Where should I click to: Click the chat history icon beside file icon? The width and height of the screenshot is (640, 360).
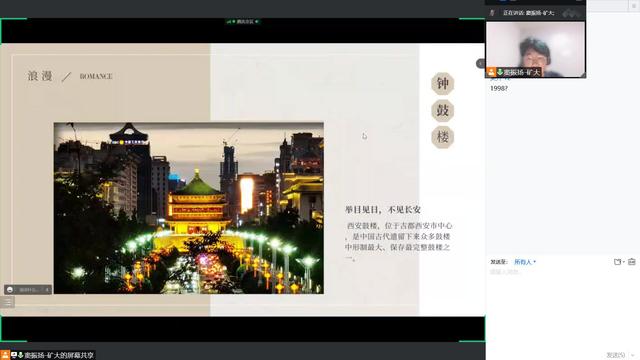(632, 262)
